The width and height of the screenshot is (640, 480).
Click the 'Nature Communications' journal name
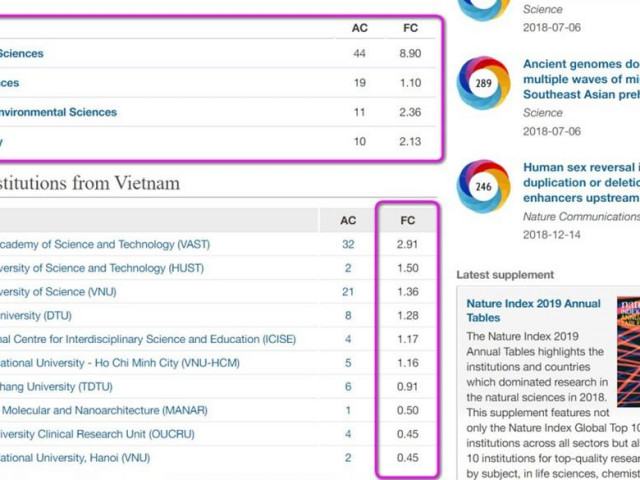[581, 216]
